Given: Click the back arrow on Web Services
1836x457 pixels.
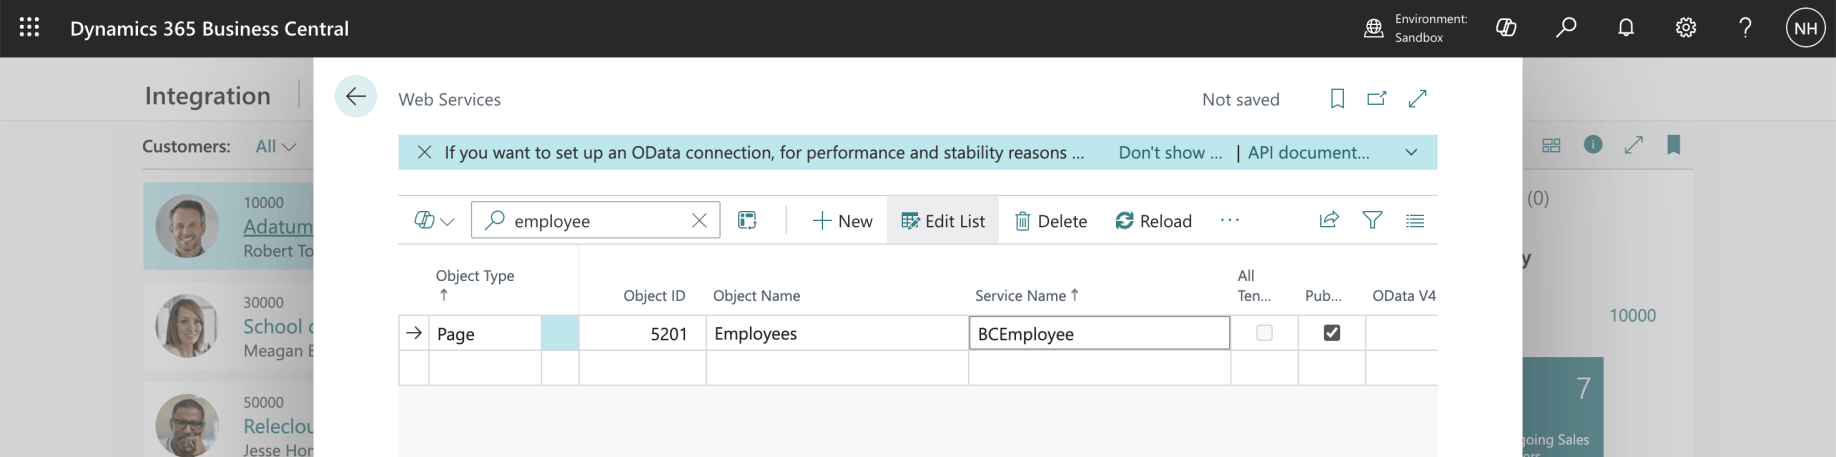Looking at the screenshot, I should tap(355, 97).
